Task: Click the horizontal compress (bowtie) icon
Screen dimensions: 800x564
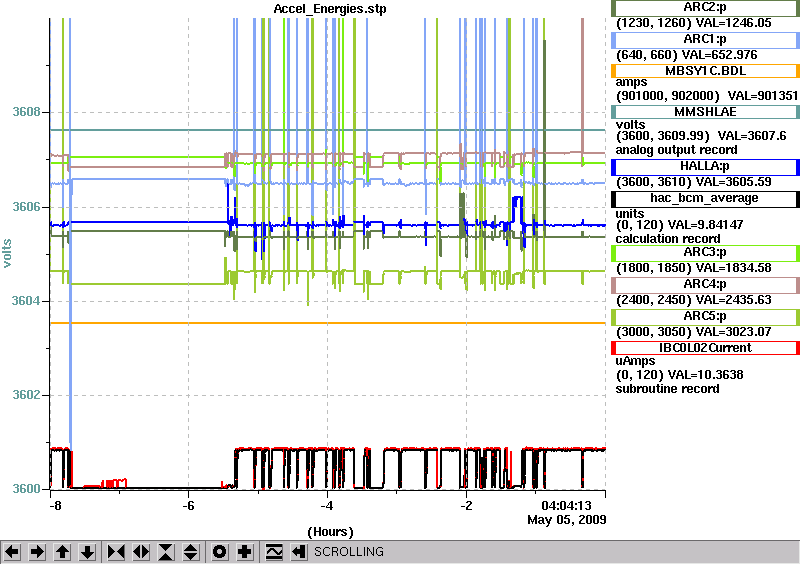Action: click(x=116, y=552)
